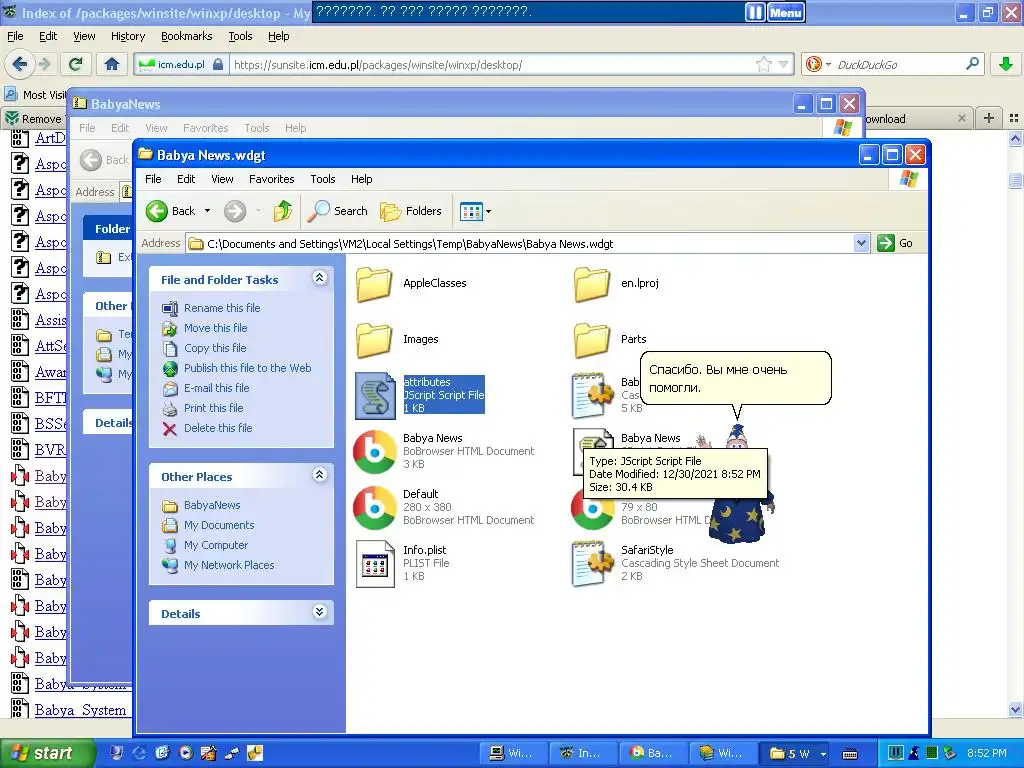Click the Firefox downloads green arrow
The width and height of the screenshot is (1024, 768).
[1006, 64]
